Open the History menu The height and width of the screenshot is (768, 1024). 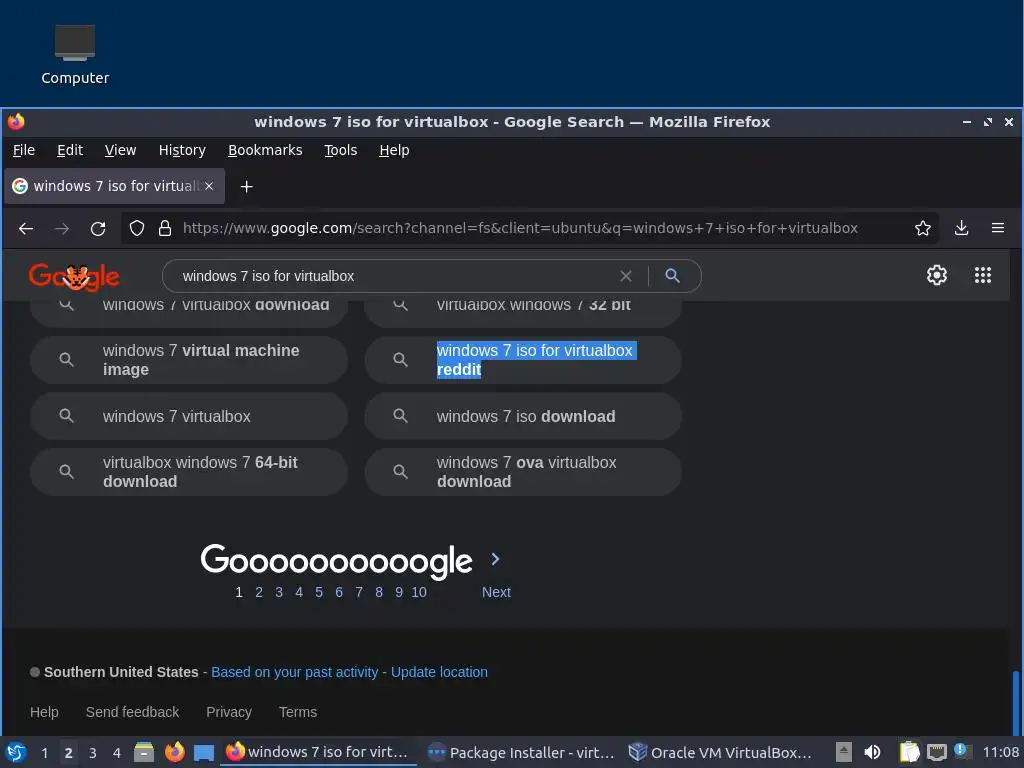click(182, 150)
